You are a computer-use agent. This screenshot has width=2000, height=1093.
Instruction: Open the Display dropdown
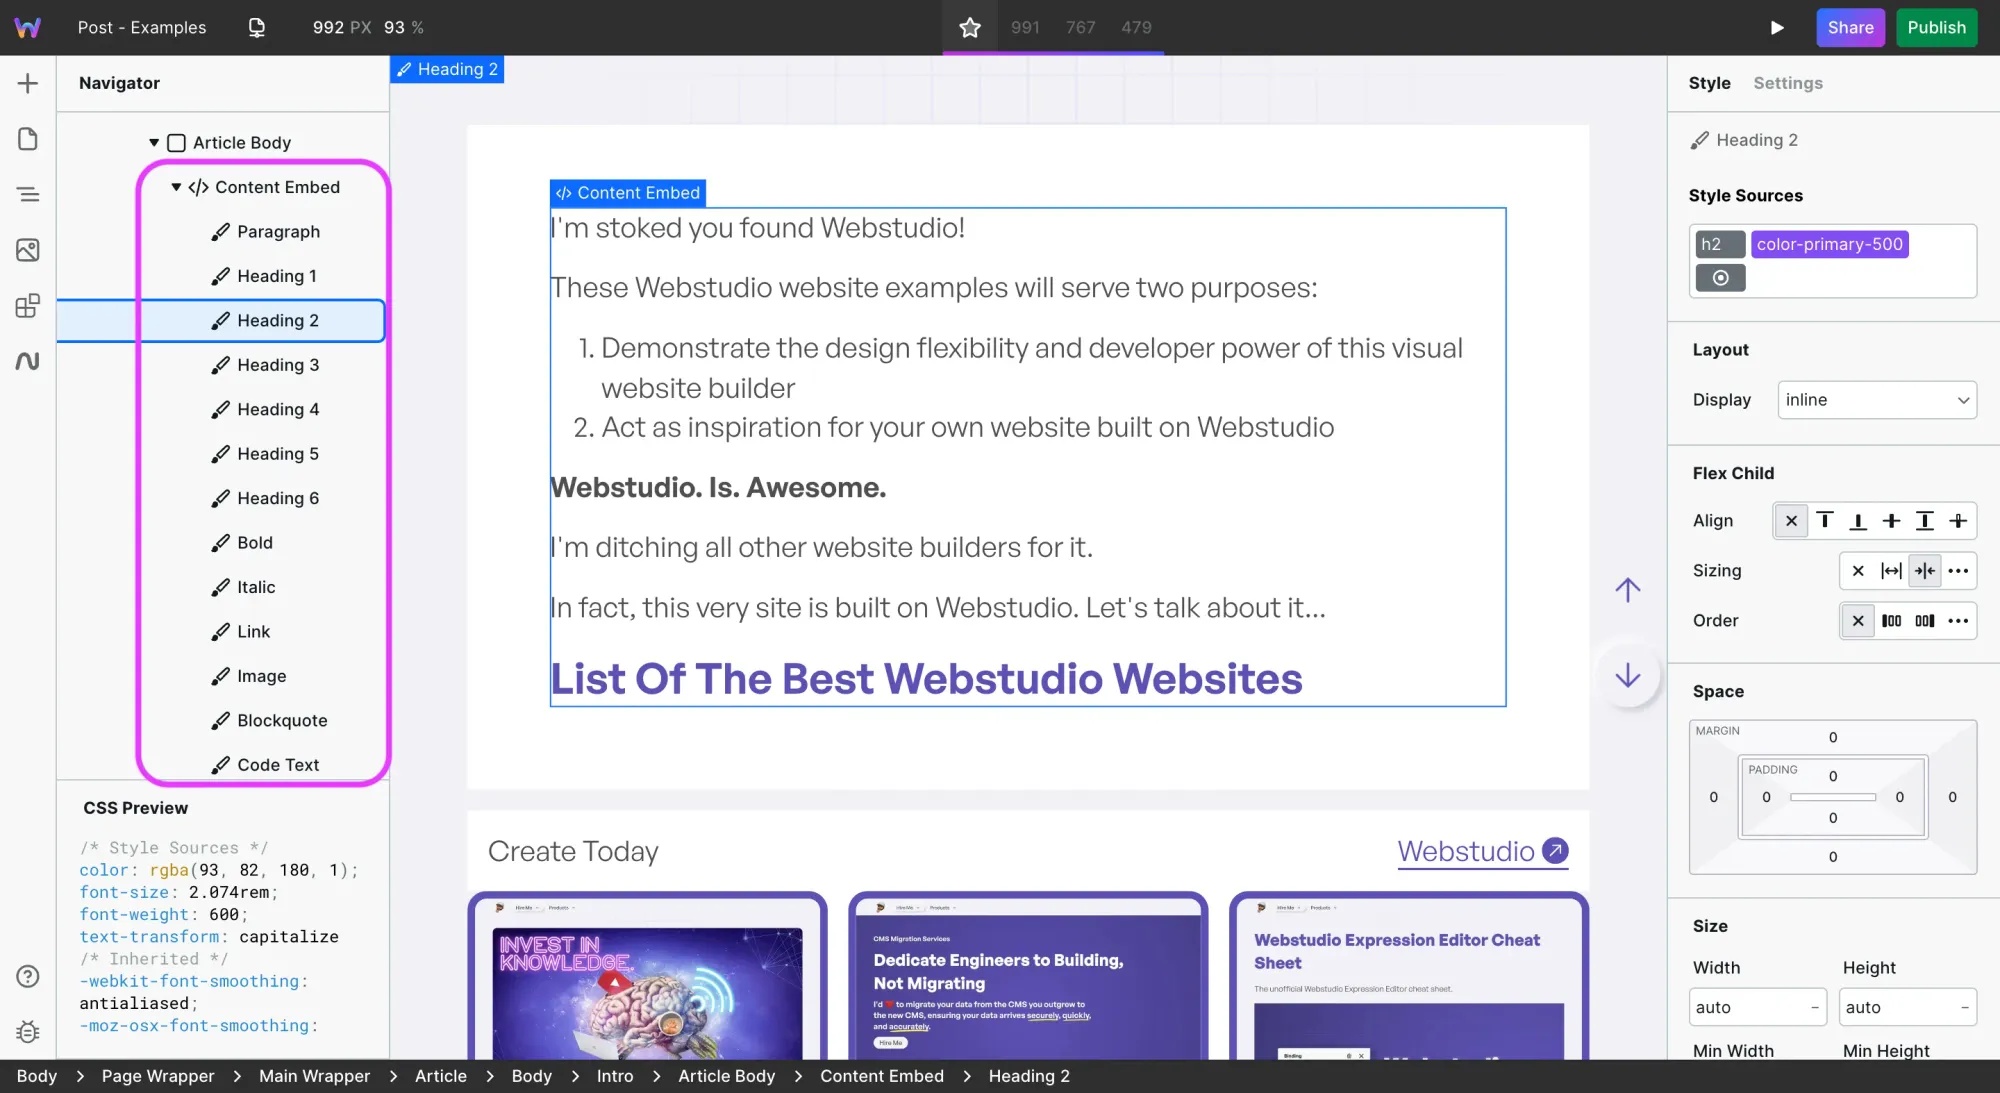click(1876, 399)
